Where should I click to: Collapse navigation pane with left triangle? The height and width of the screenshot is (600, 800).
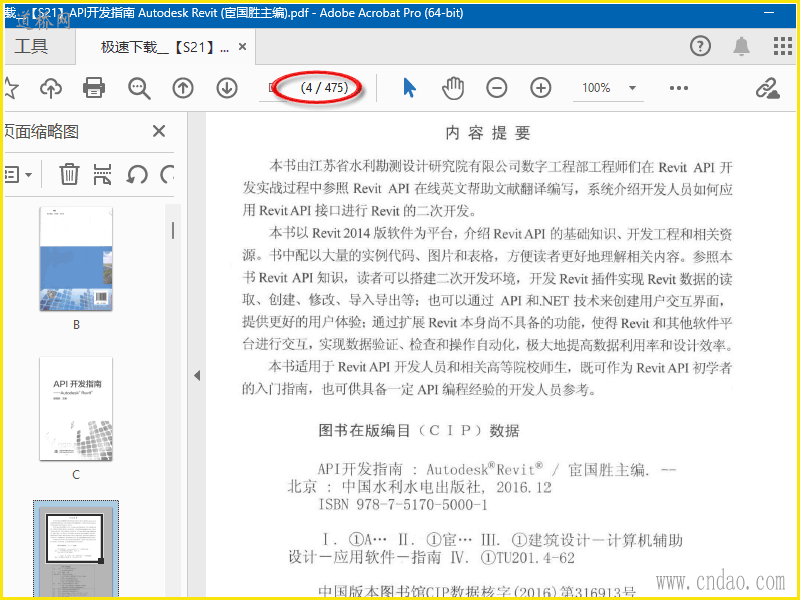tap(197, 376)
